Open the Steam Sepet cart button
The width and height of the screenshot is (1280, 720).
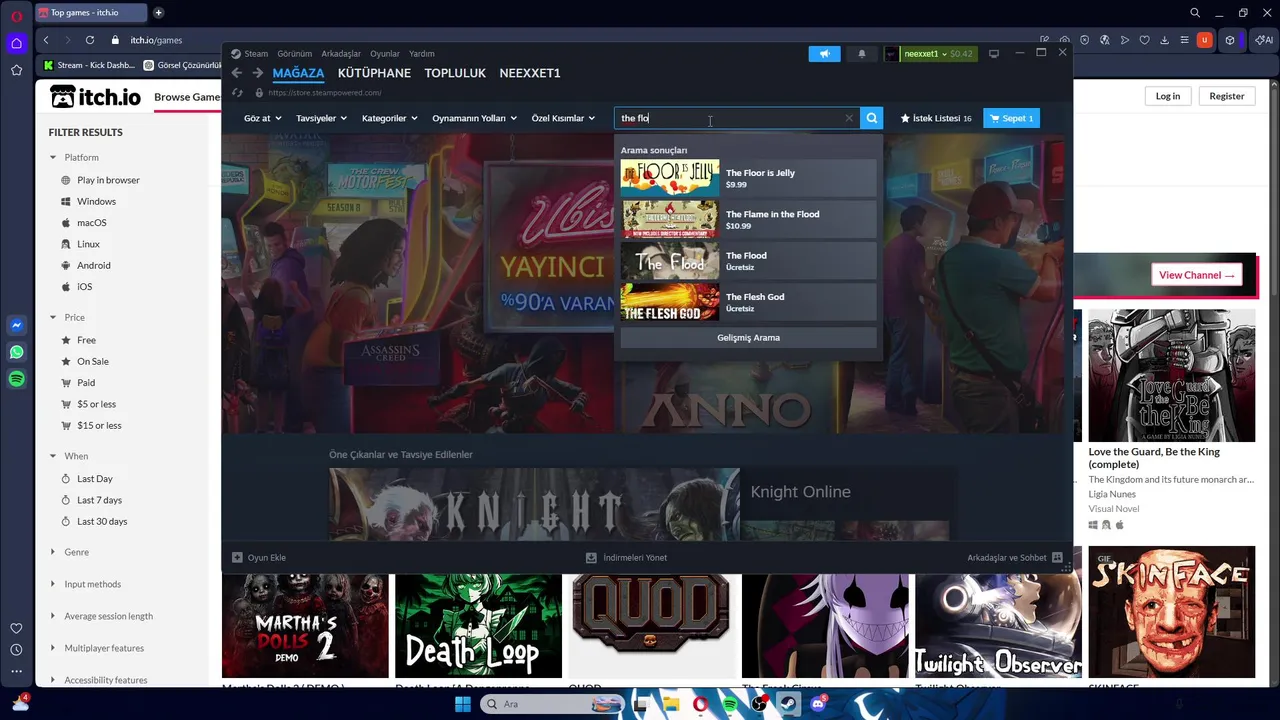(x=1011, y=118)
